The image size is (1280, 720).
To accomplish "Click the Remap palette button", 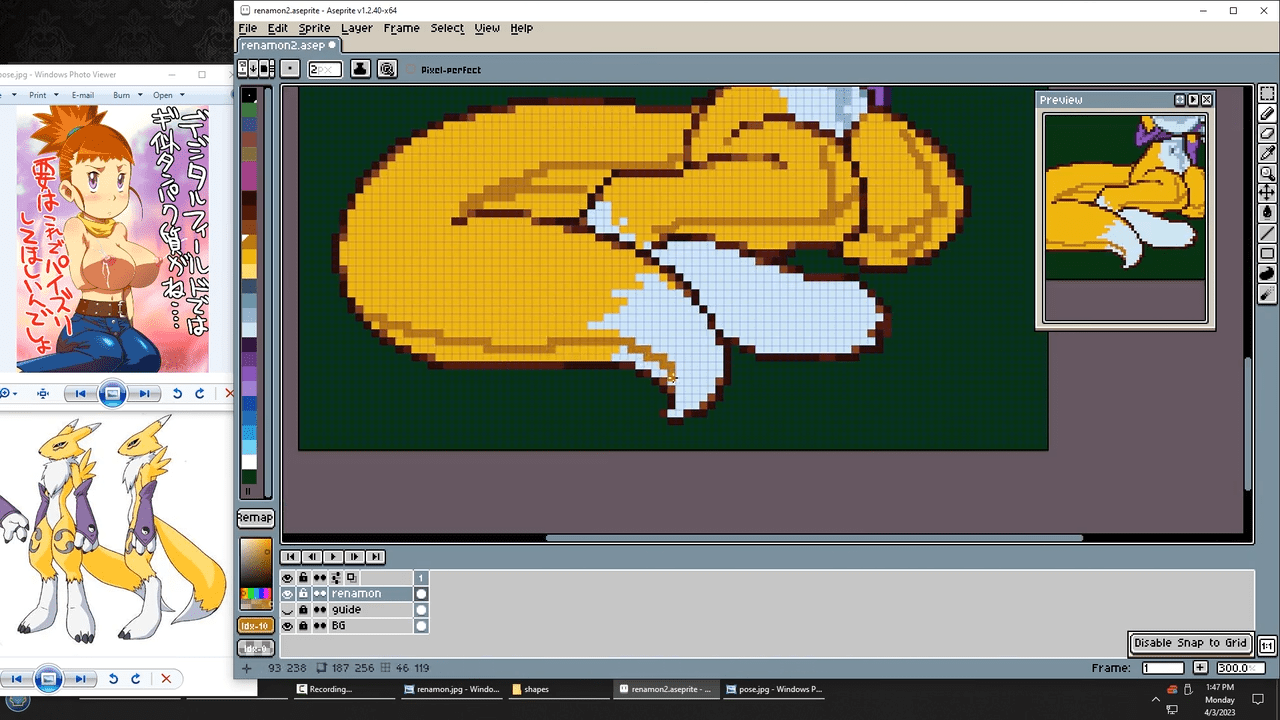I will (255, 518).
